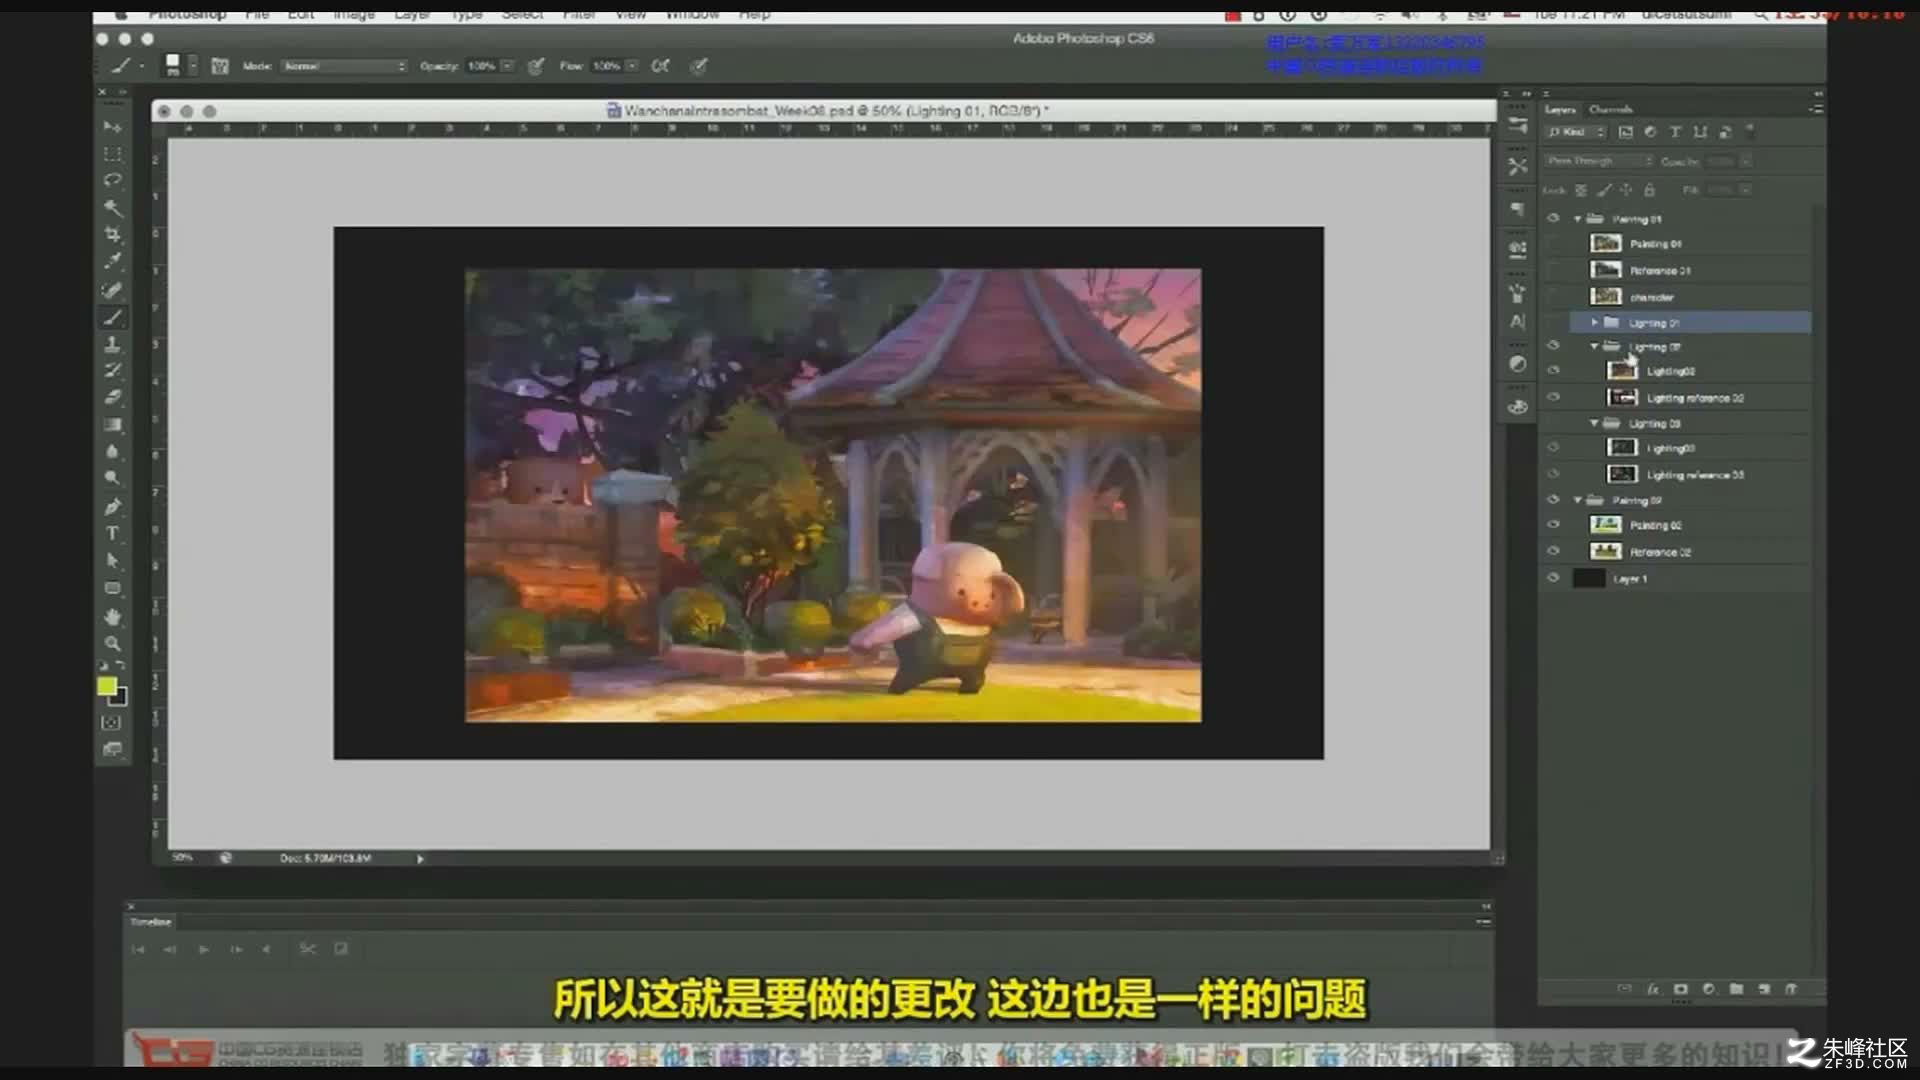This screenshot has width=1920, height=1080.
Task: Hide Layer 1 with its eye icon
Action: 1553,578
